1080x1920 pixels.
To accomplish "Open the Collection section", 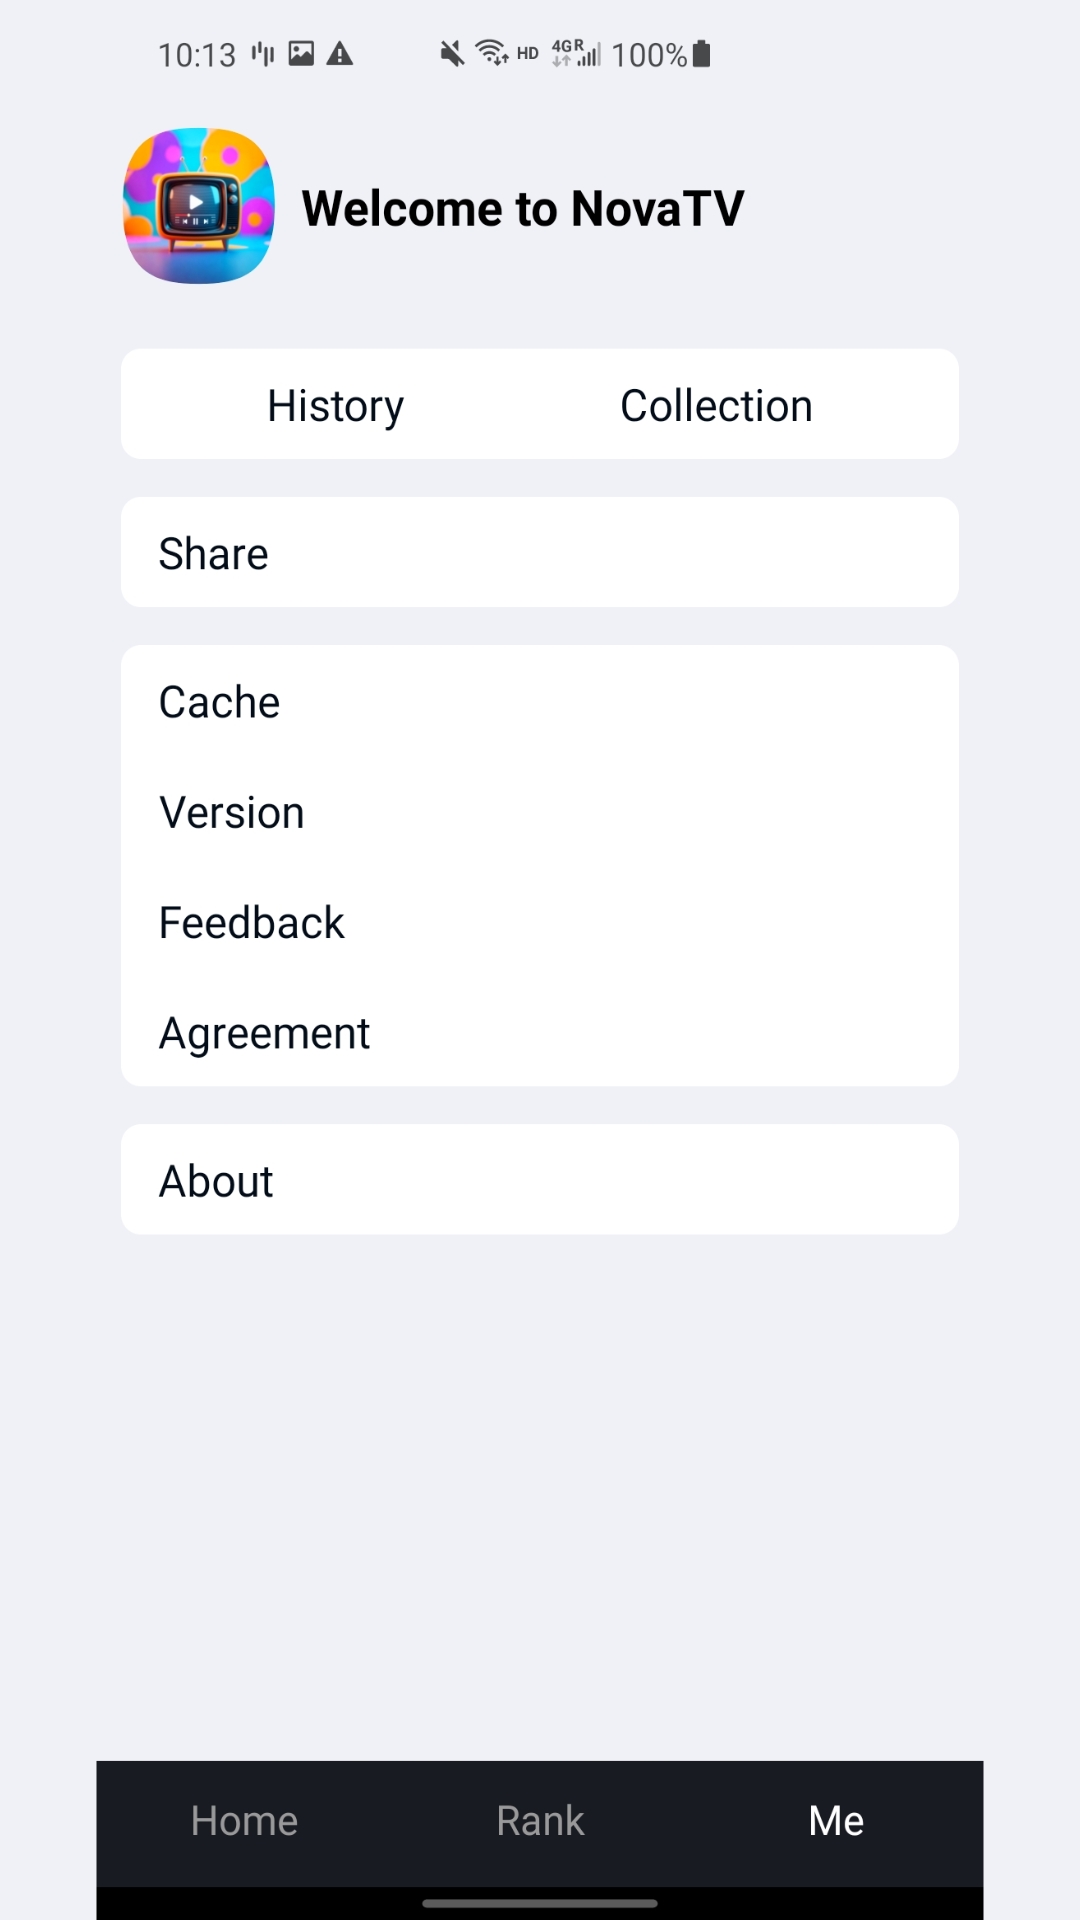I will (716, 405).
